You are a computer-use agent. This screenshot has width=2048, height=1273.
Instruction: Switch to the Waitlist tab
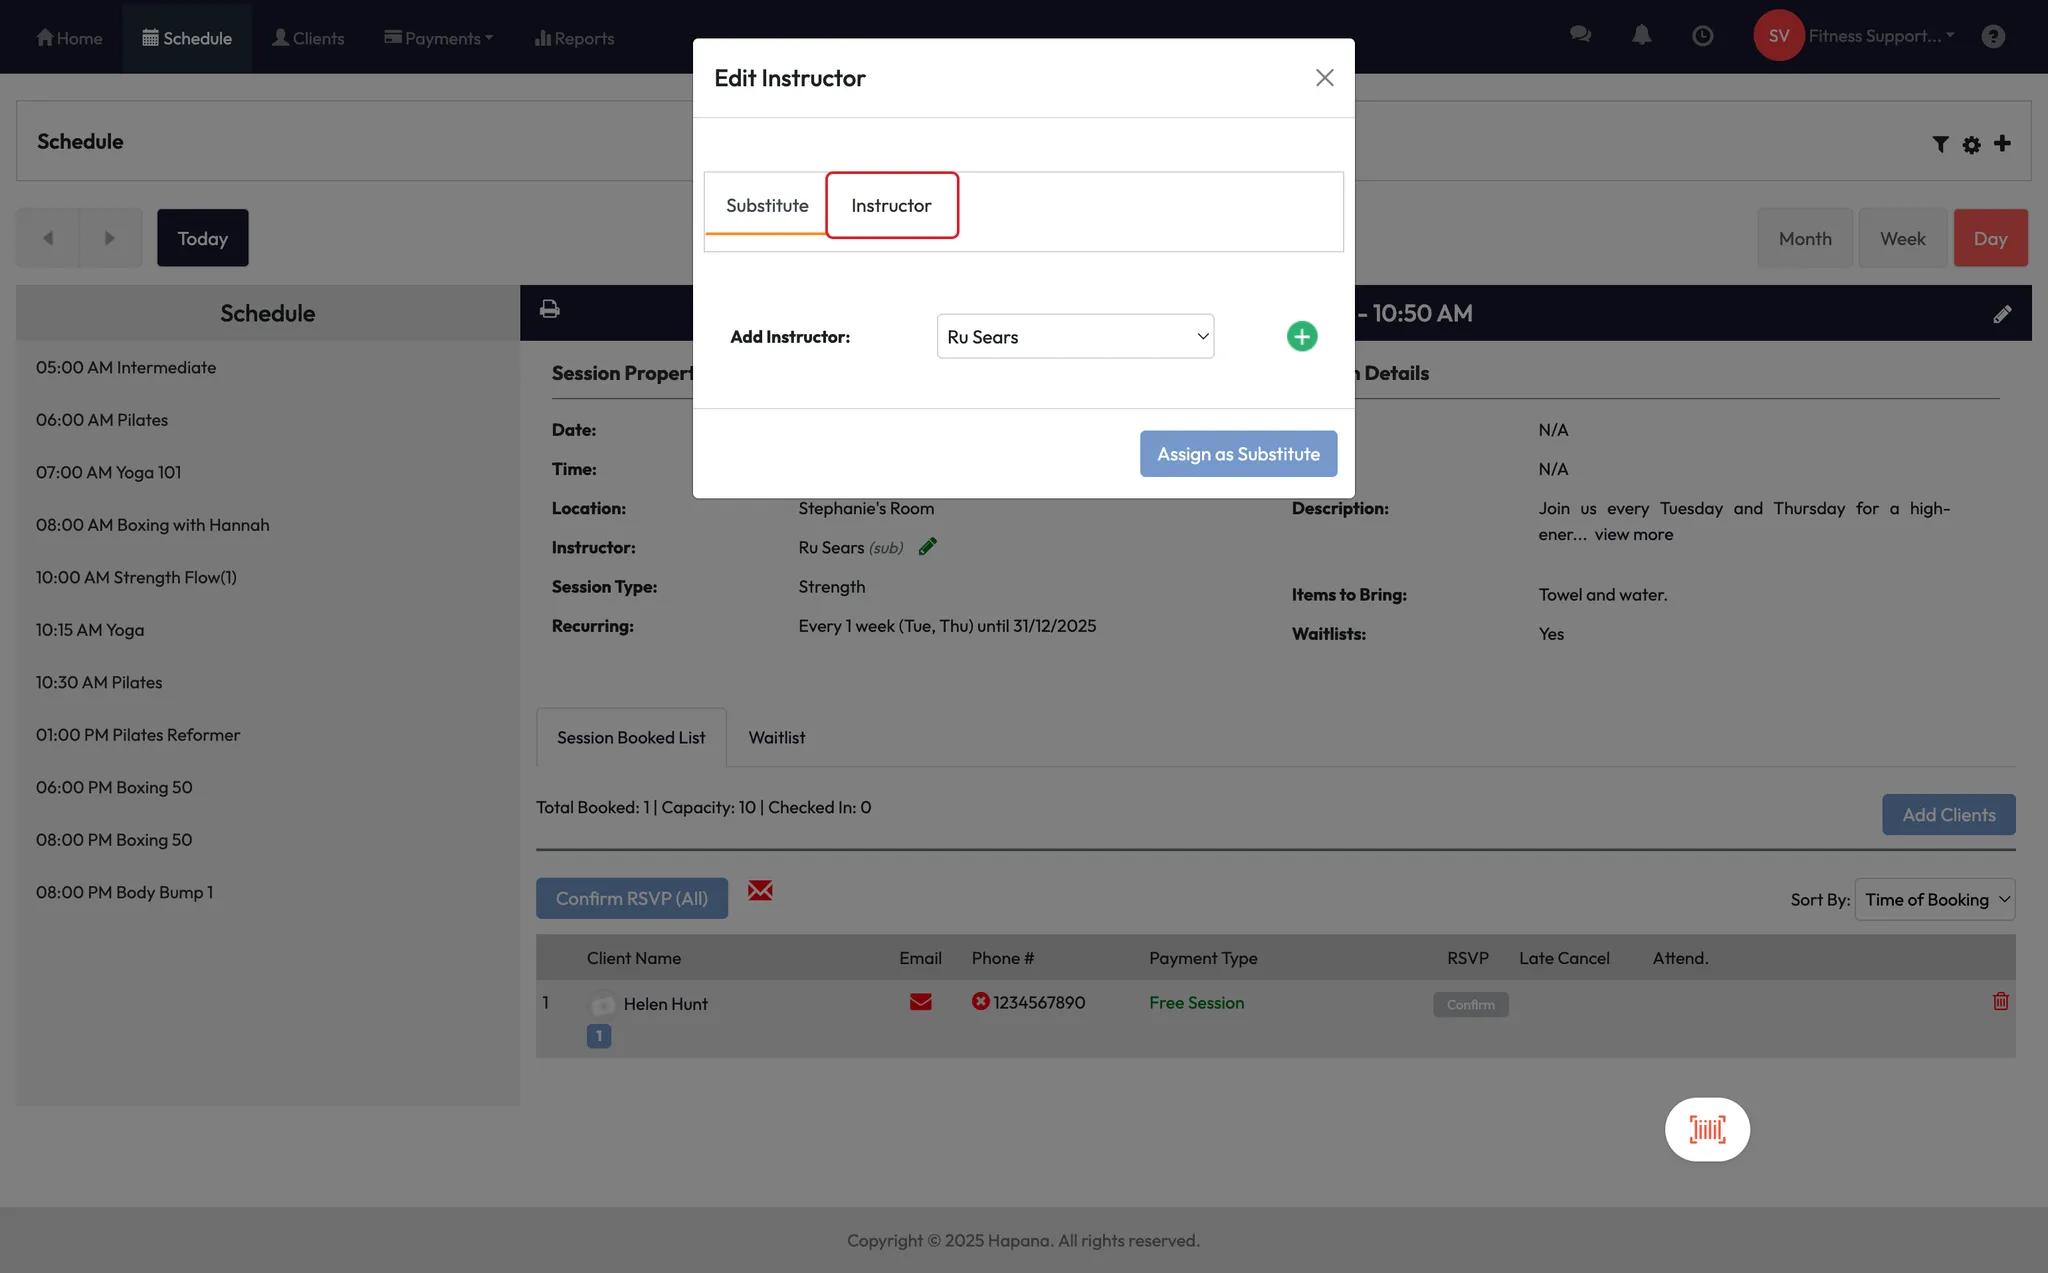776,737
